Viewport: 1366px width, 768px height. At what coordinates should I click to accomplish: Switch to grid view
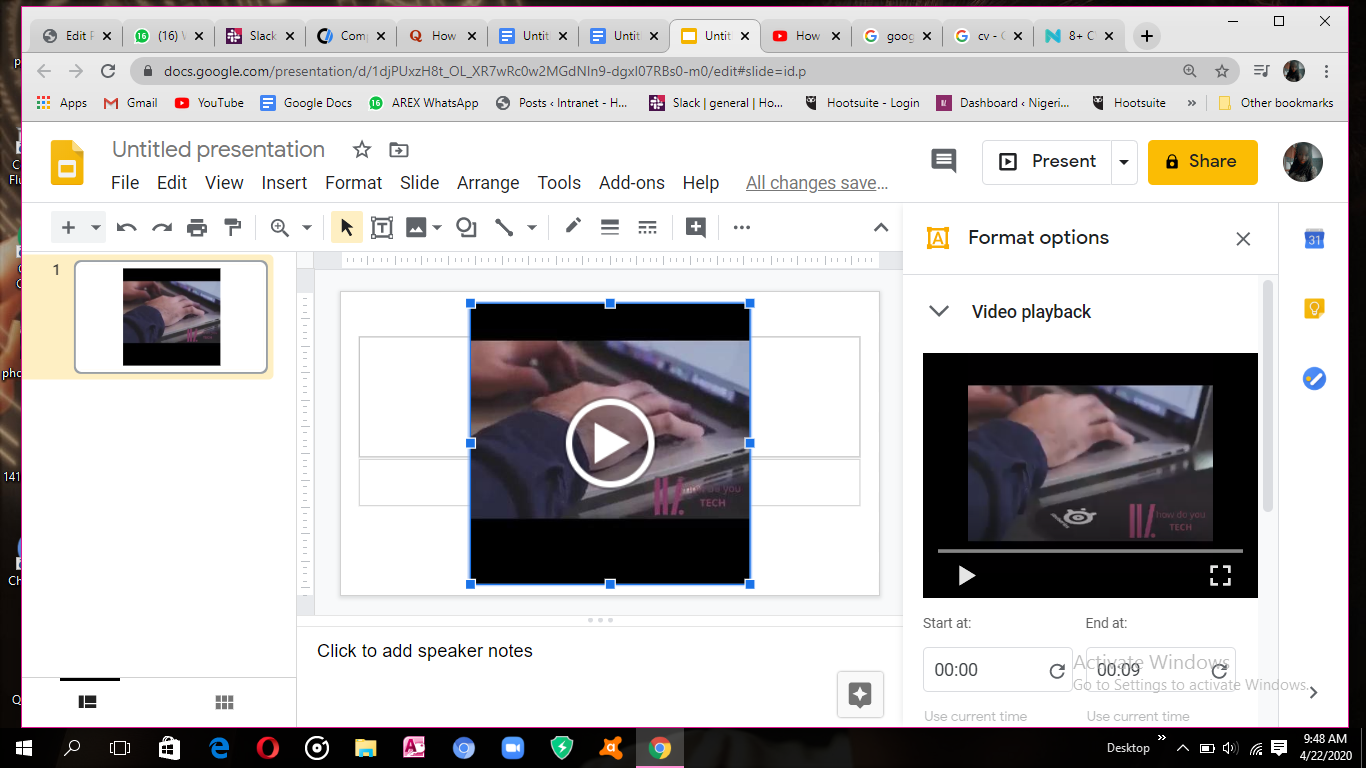[224, 702]
